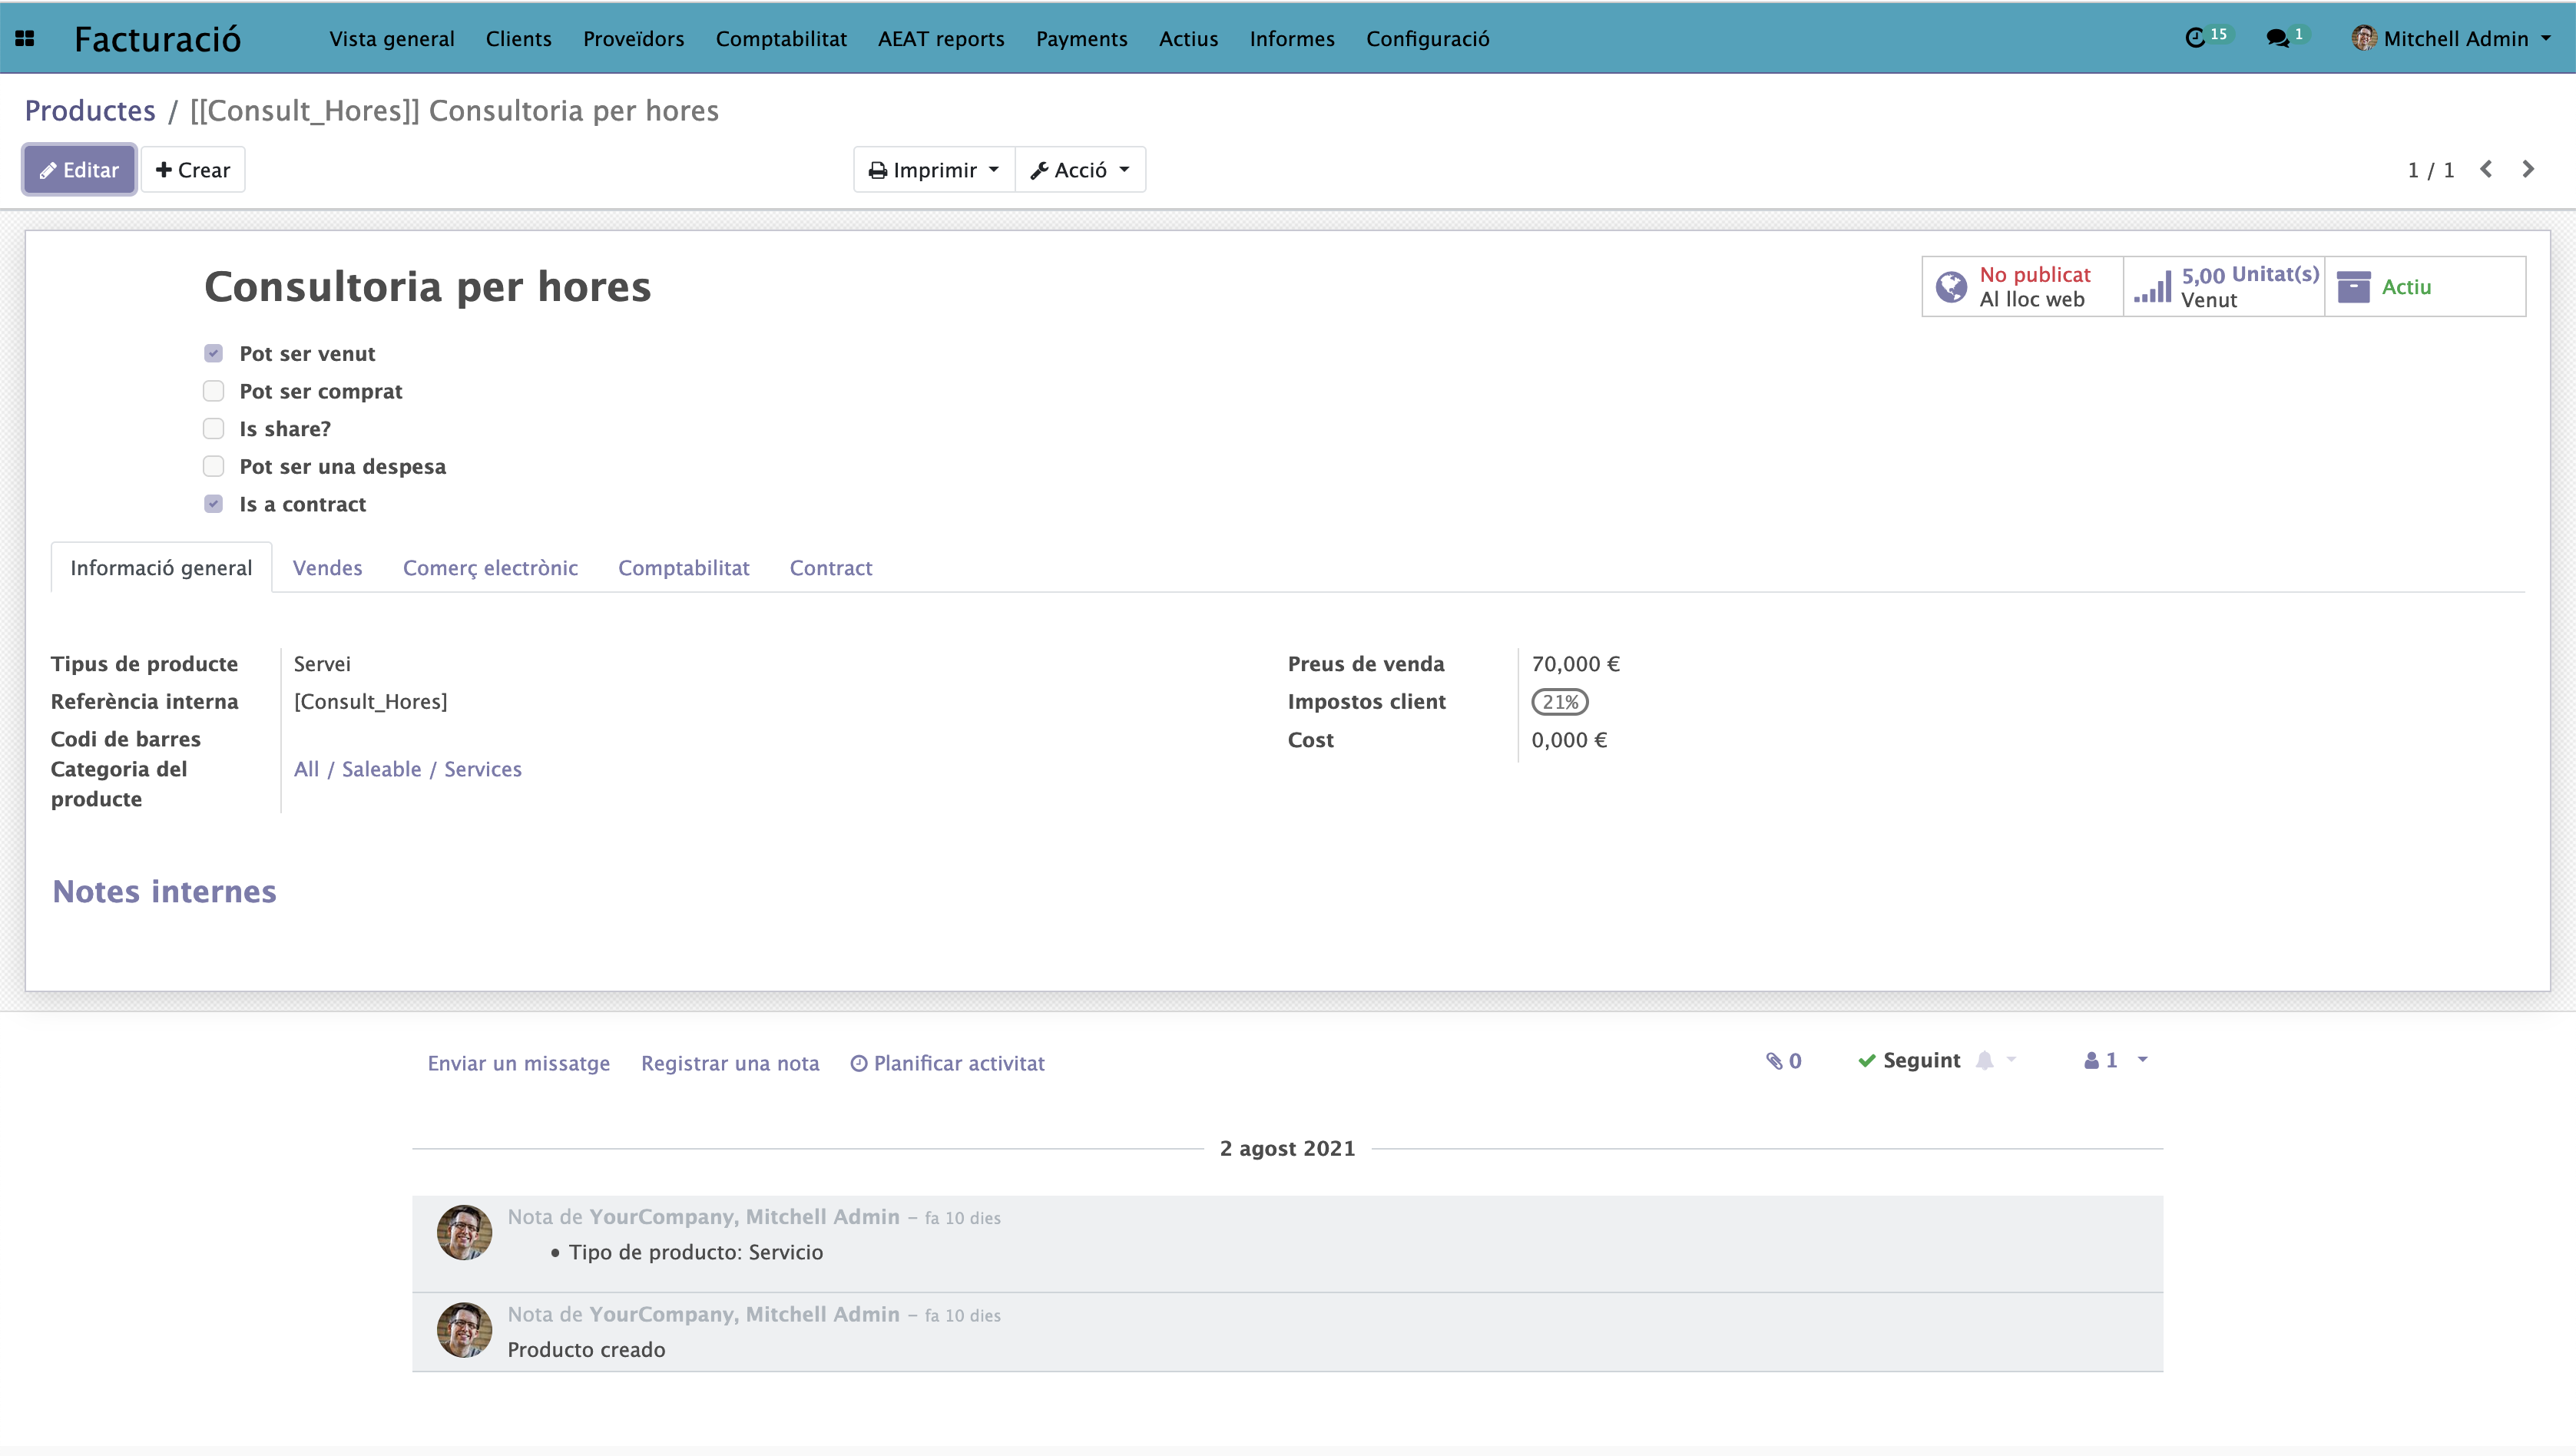Click the avatar on the Tipo de producto note

(x=464, y=1232)
